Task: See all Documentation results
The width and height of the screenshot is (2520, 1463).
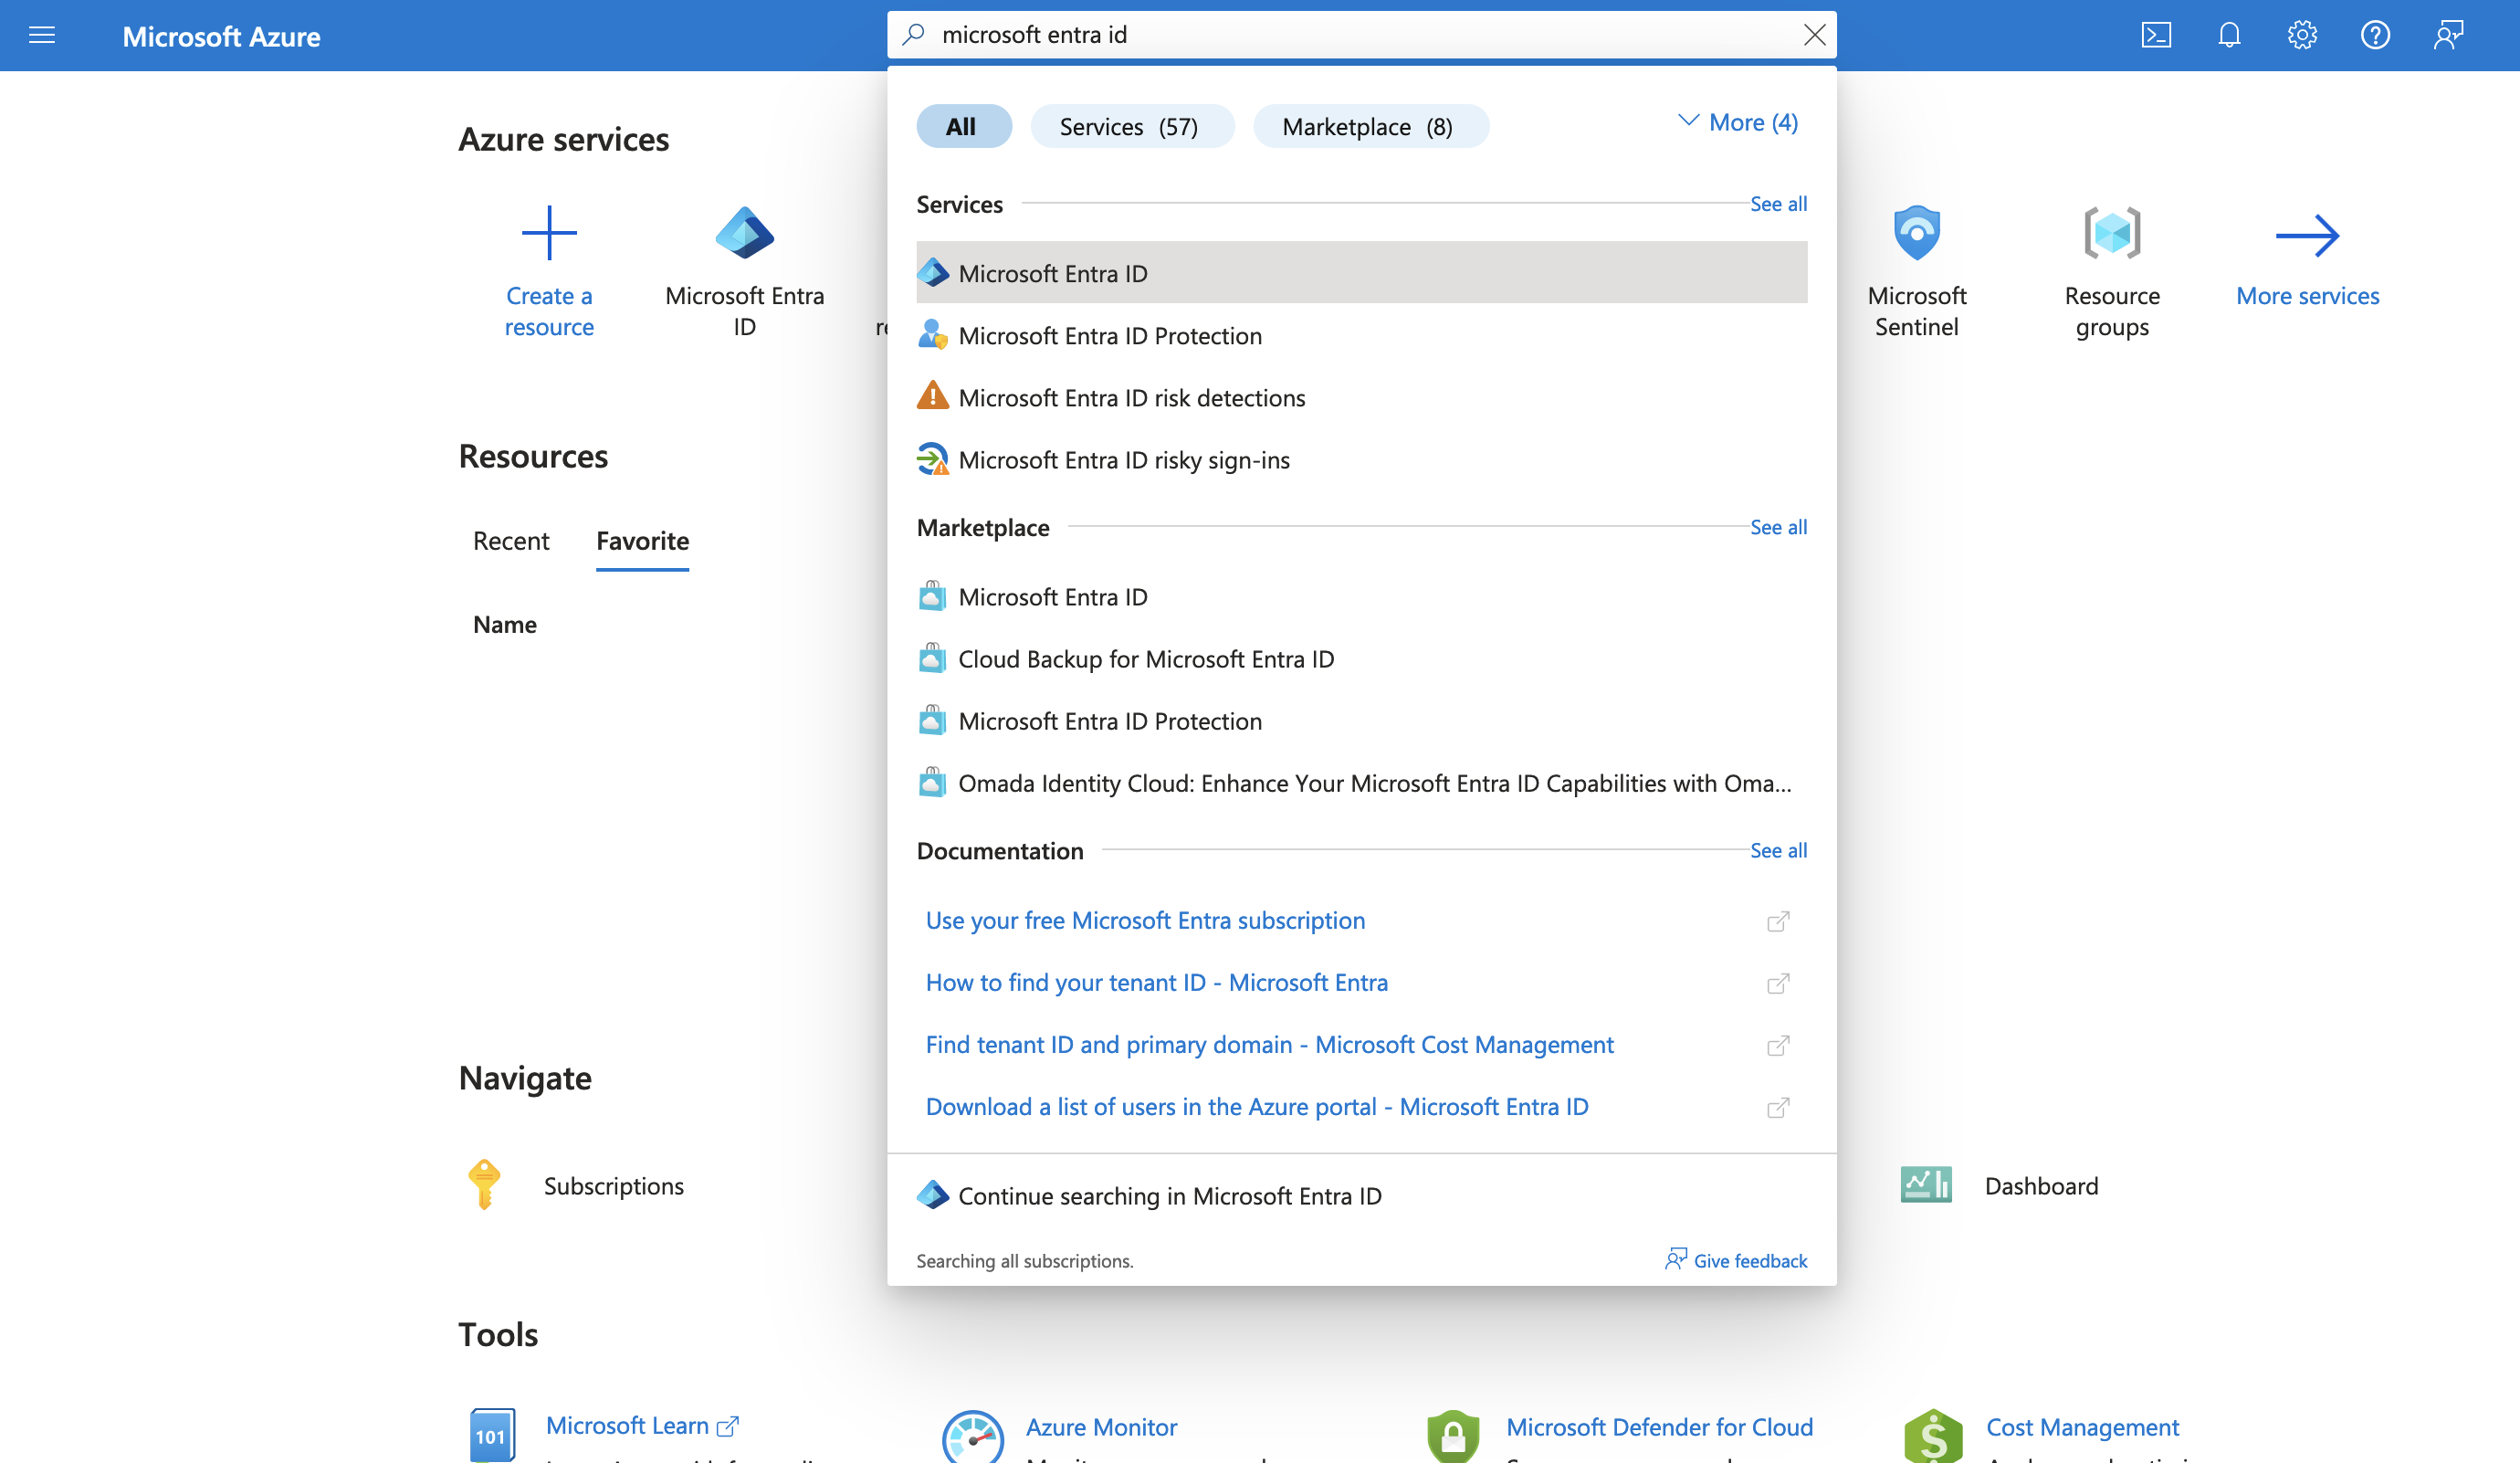Action: coord(1778,850)
